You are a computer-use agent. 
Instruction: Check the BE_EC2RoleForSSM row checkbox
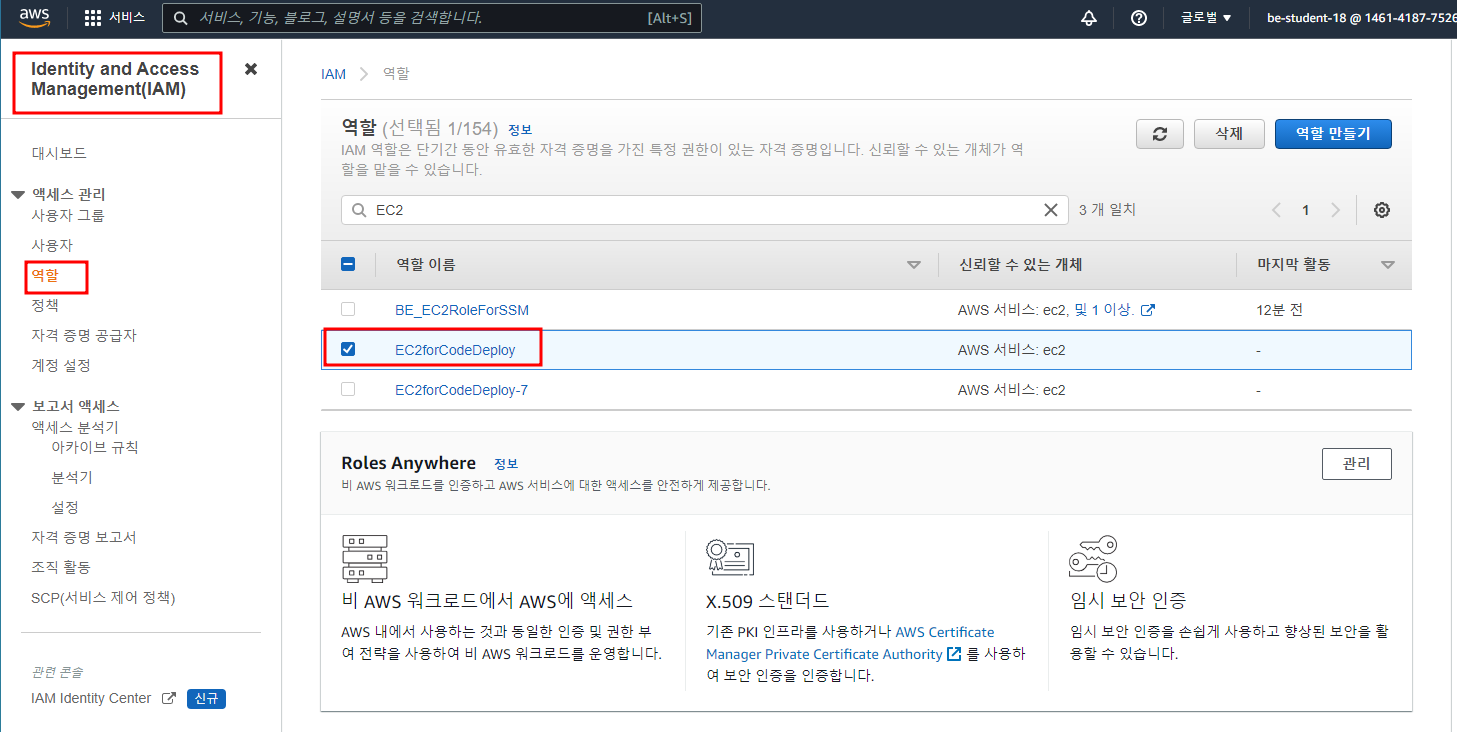348,309
